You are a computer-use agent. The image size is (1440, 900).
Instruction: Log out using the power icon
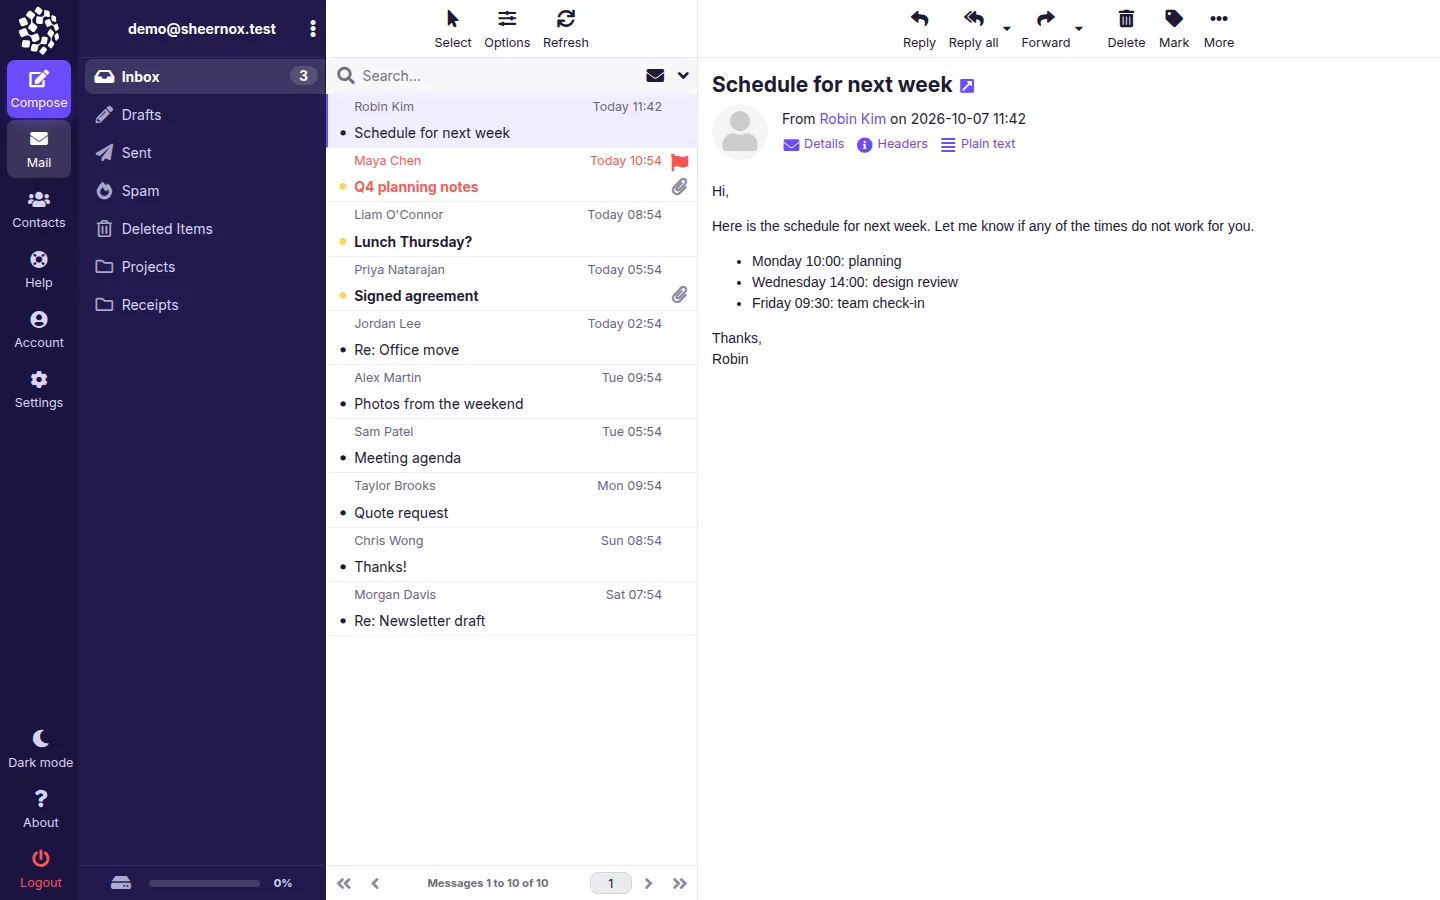tap(41, 869)
